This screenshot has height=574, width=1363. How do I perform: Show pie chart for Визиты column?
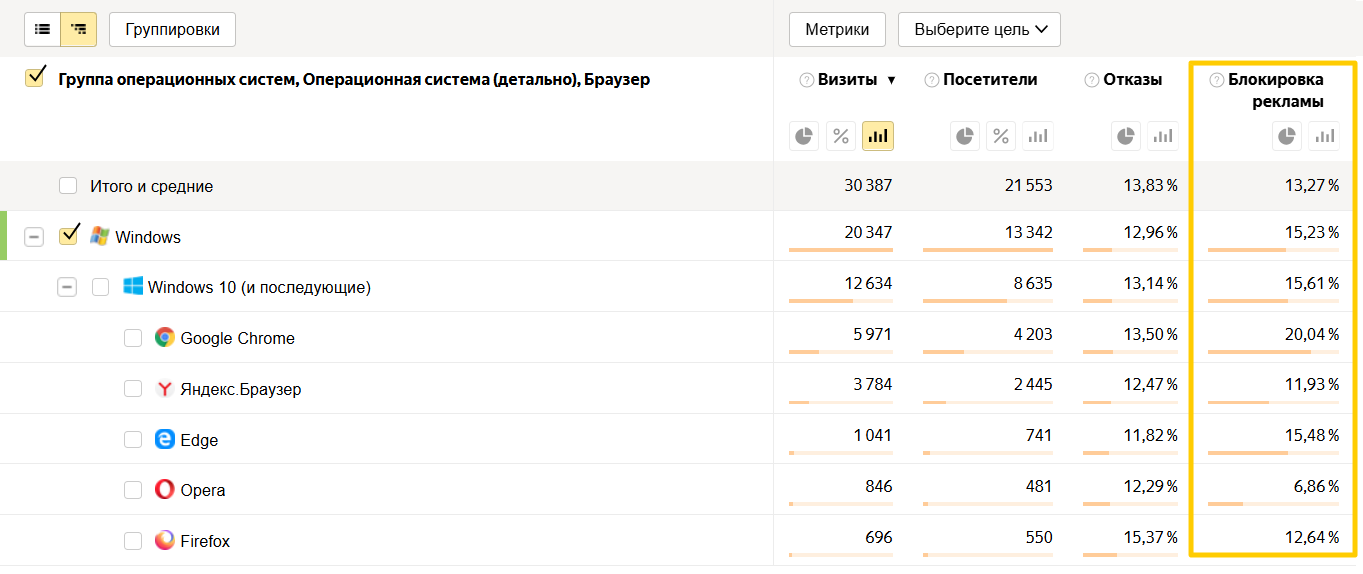click(x=804, y=136)
